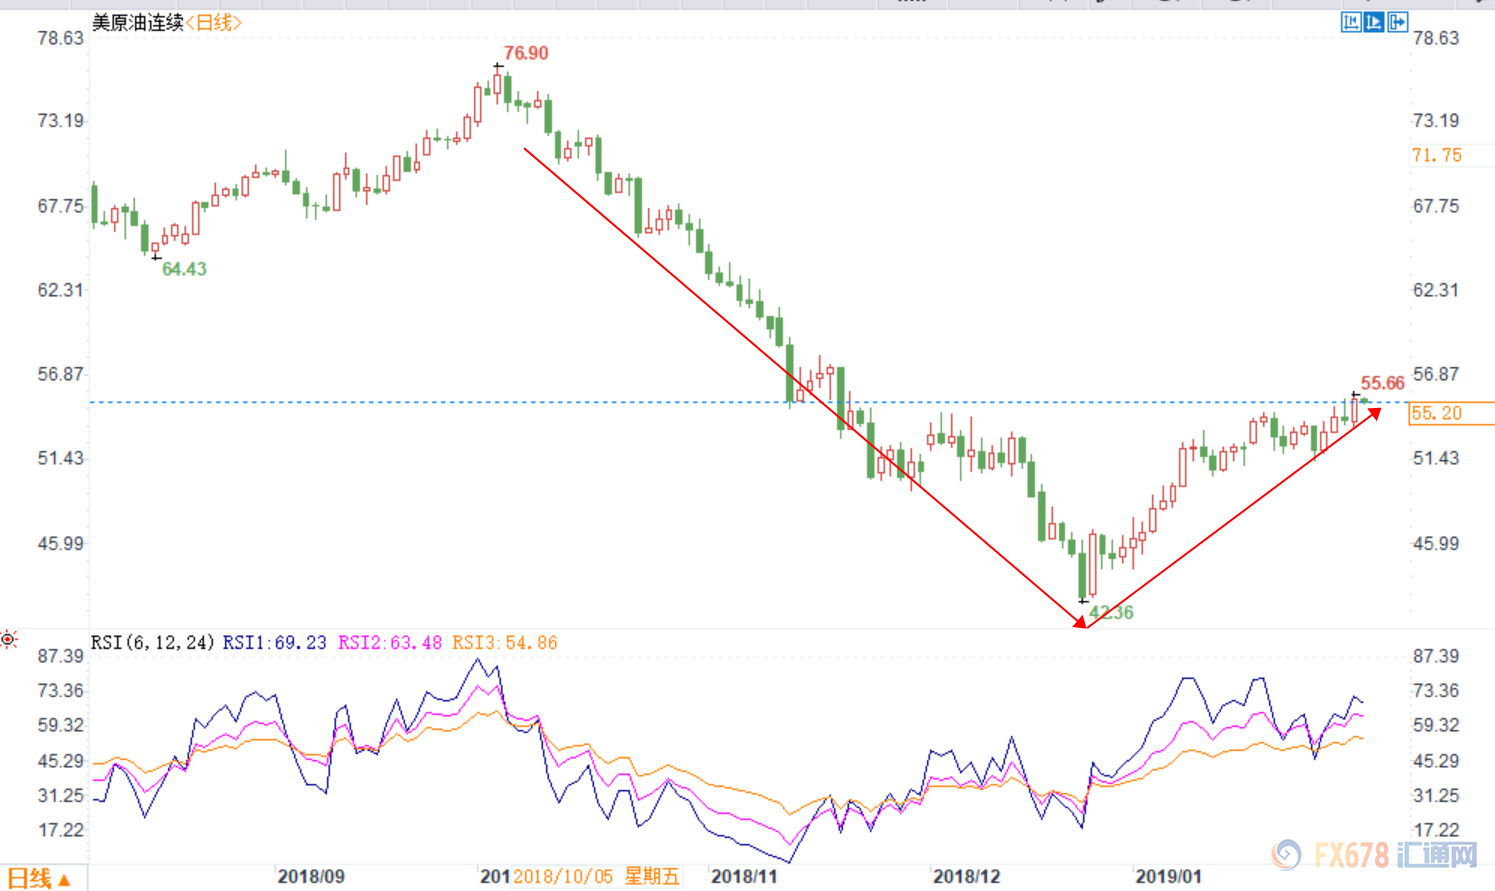Image resolution: width=1495 pixels, height=891 pixels.
Task: Select the RSI(6,12,24) indicator label
Action: tap(152, 643)
